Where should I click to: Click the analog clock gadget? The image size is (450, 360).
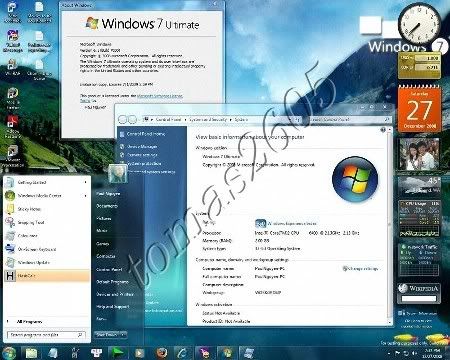[x=419, y=23]
